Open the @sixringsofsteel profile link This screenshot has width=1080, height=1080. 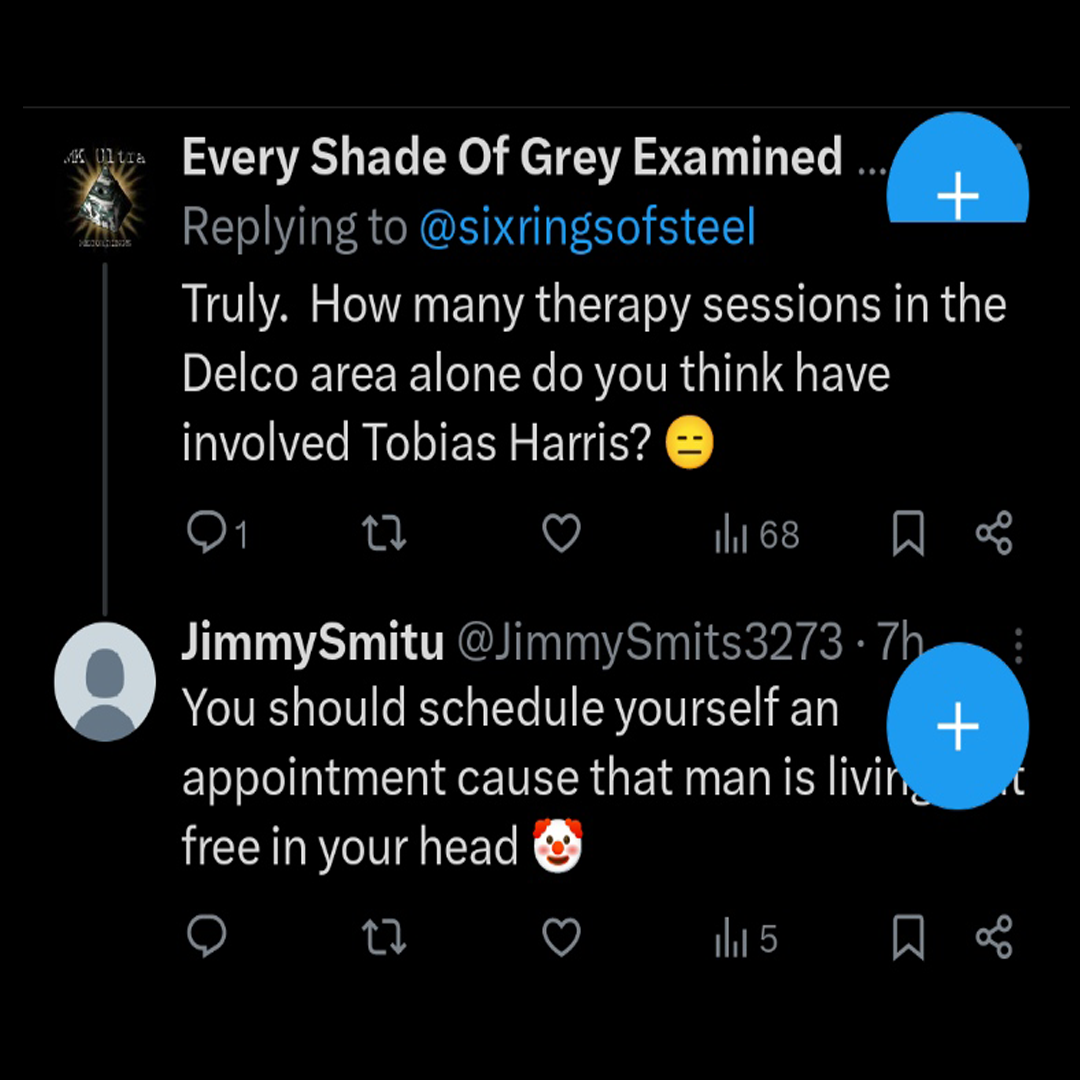(x=587, y=229)
